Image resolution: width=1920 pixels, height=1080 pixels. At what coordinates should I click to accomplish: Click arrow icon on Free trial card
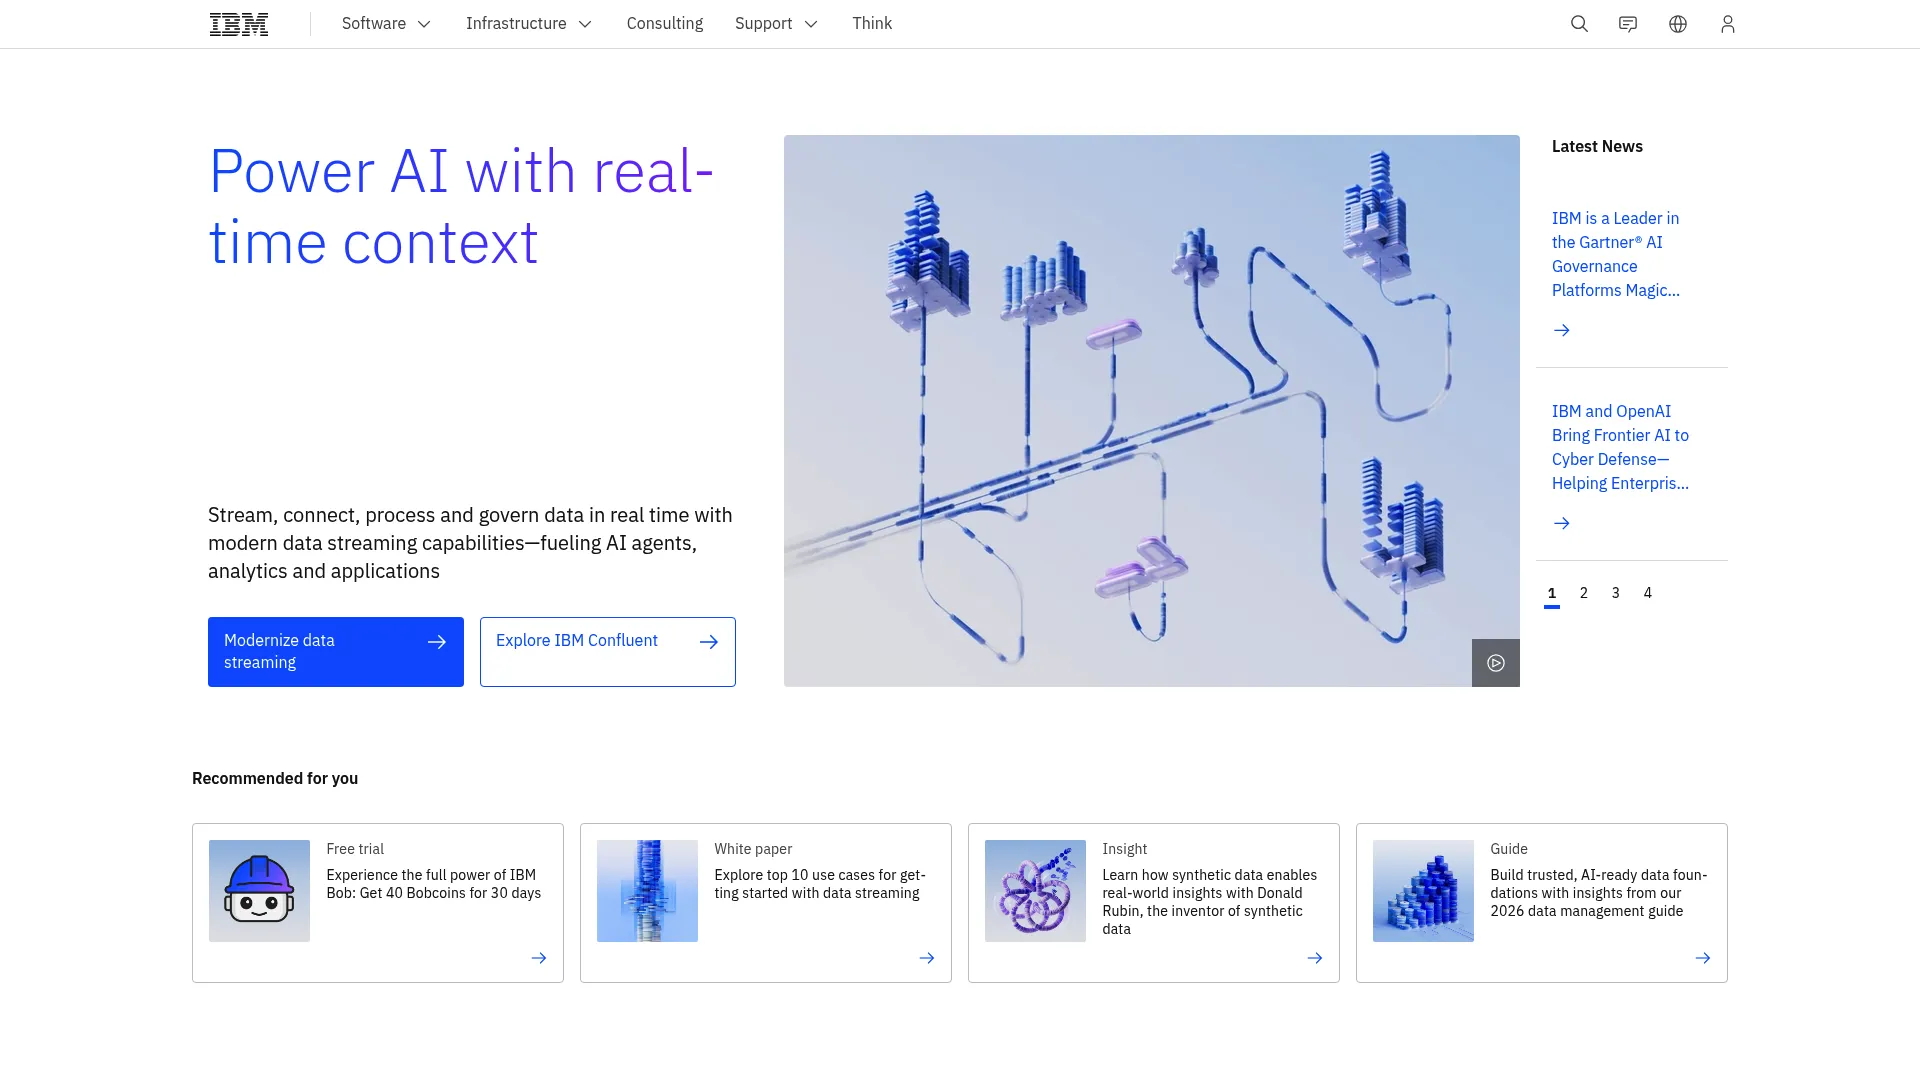click(539, 958)
